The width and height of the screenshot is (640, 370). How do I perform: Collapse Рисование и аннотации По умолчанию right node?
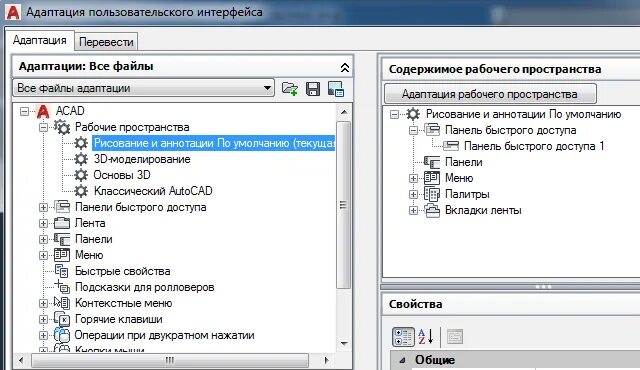coord(394,114)
